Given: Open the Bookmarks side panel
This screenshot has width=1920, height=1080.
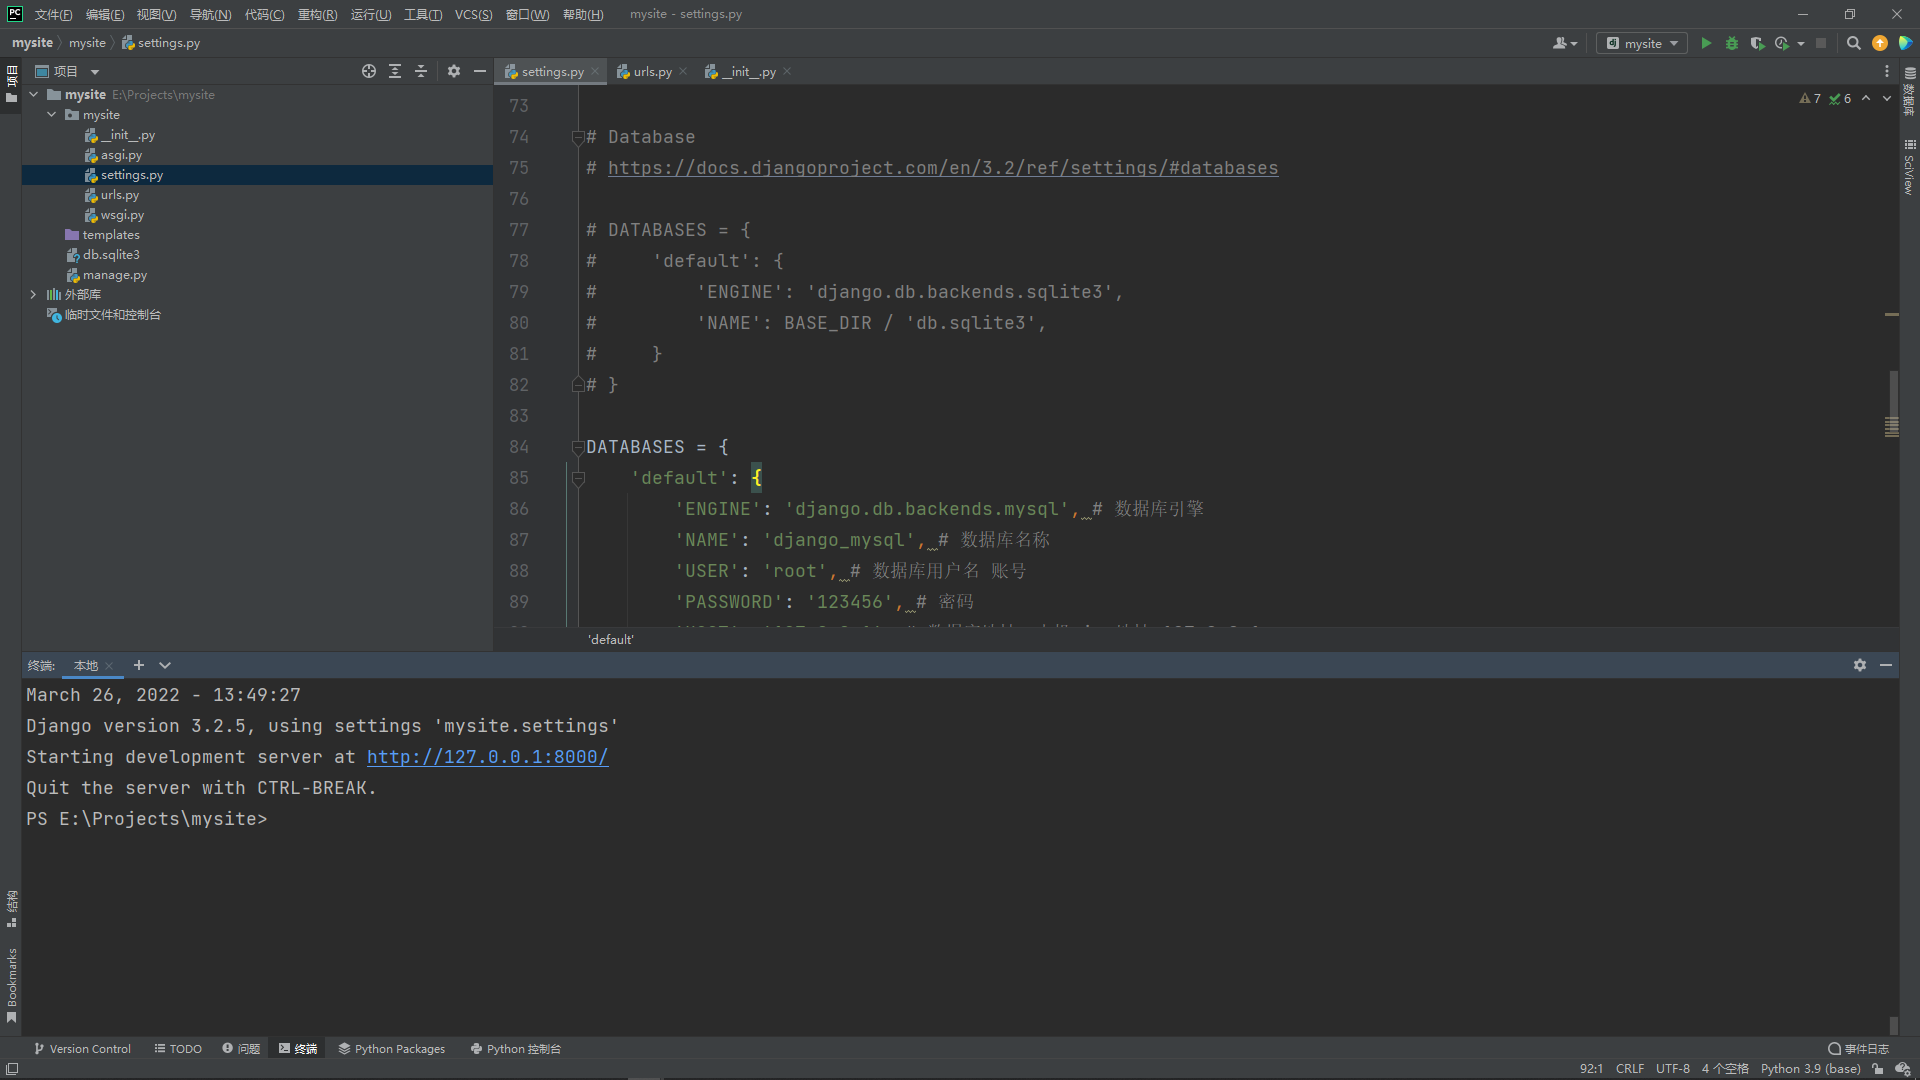Looking at the screenshot, I should [11, 986].
